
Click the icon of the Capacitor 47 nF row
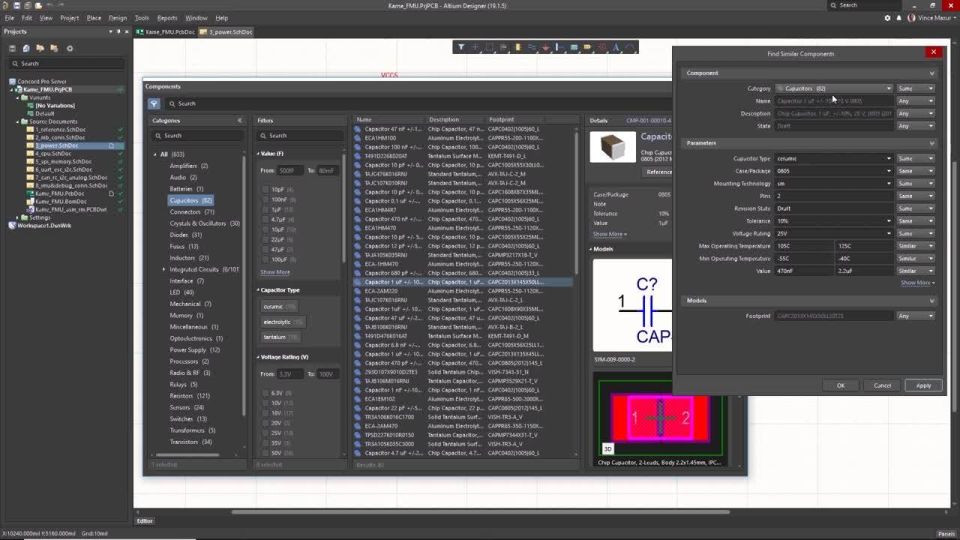(358, 129)
